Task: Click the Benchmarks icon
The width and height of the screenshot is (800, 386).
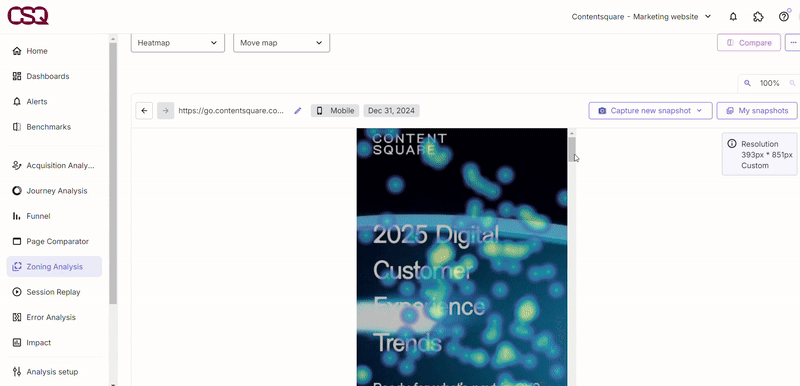Action: [17, 126]
